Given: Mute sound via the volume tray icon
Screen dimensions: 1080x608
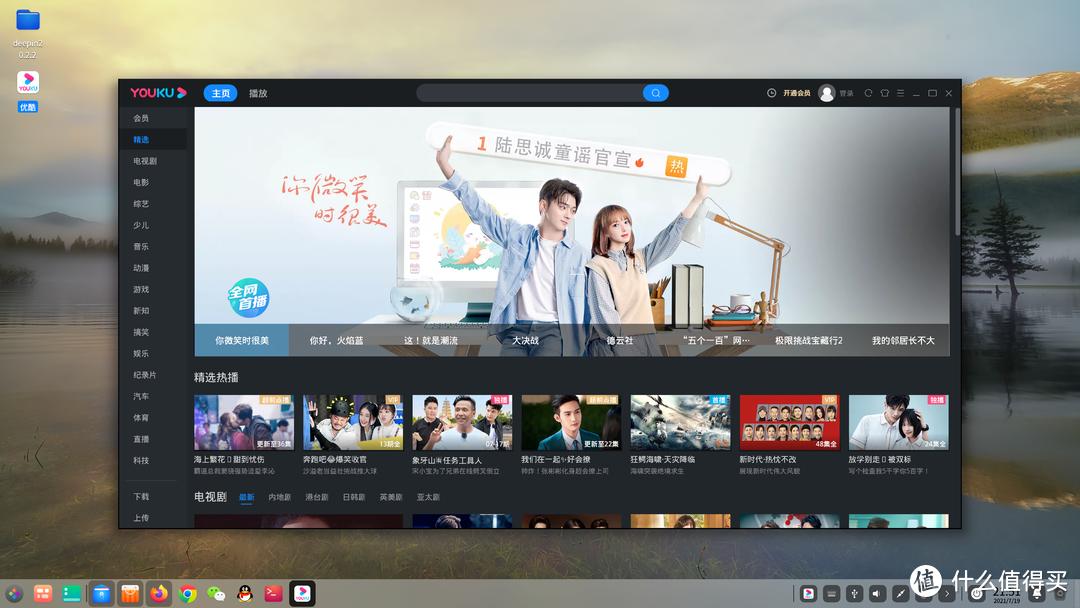Looking at the screenshot, I should [x=877, y=593].
